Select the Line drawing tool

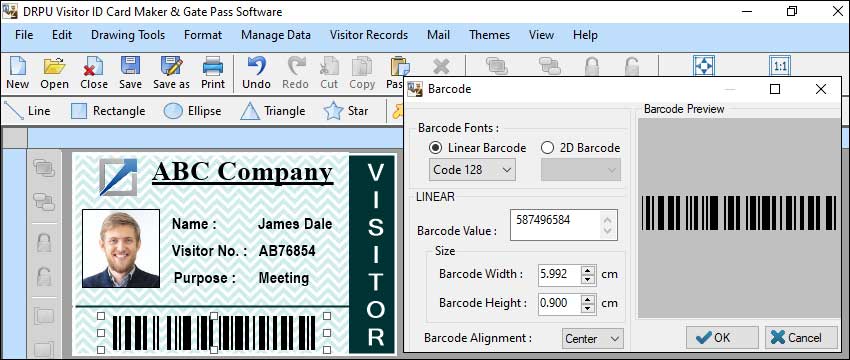coord(28,111)
